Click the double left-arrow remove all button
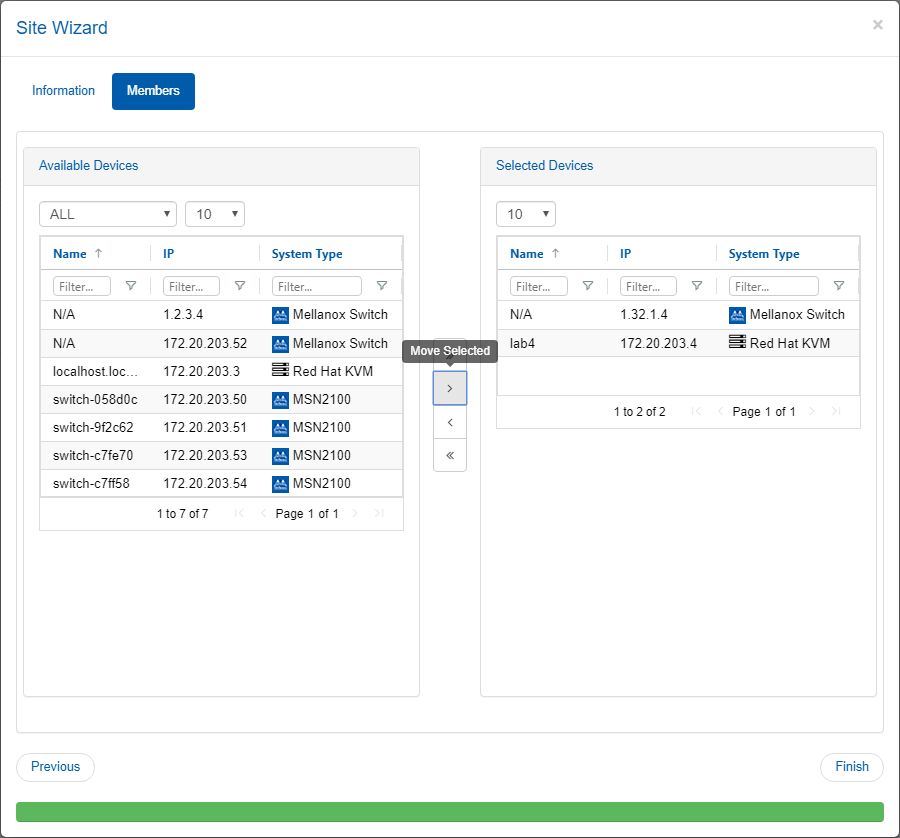The width and height of the screenshot is (900, 838). coord(449,455)
